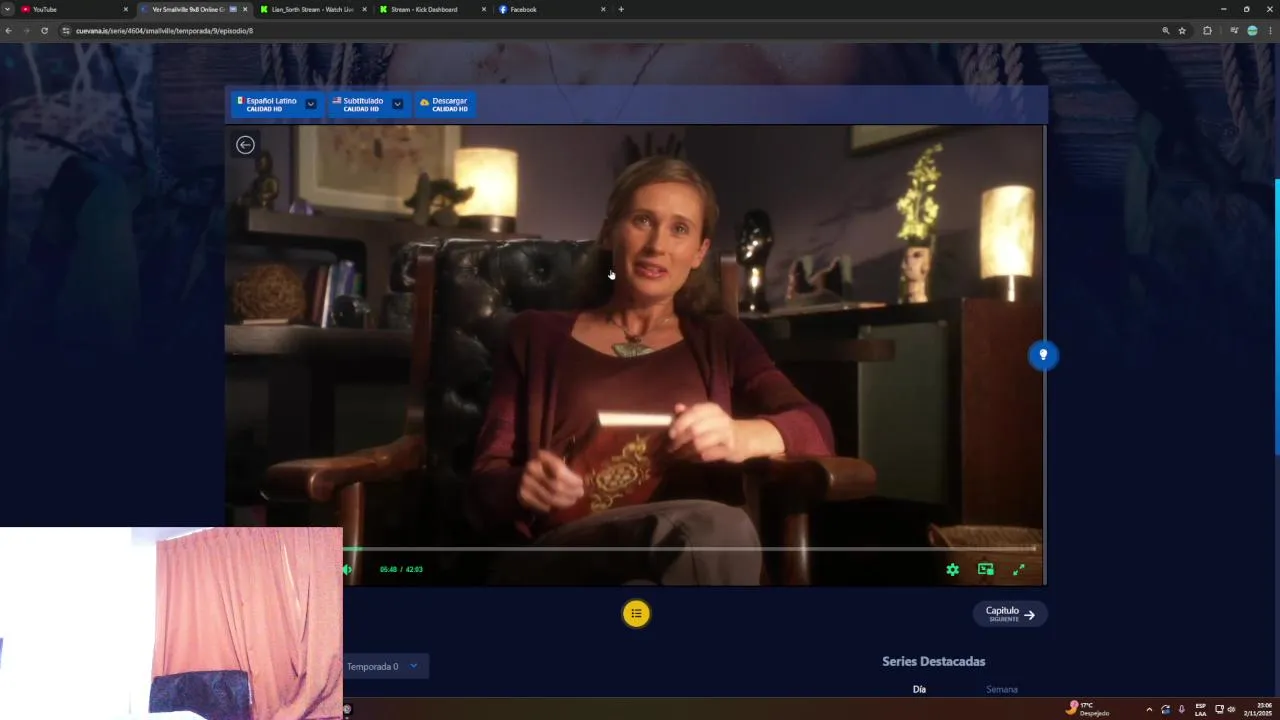Click the Series Destacadas heading
Screen dimensions: 1280x720
pyautogui.click(x=933, y=661)
